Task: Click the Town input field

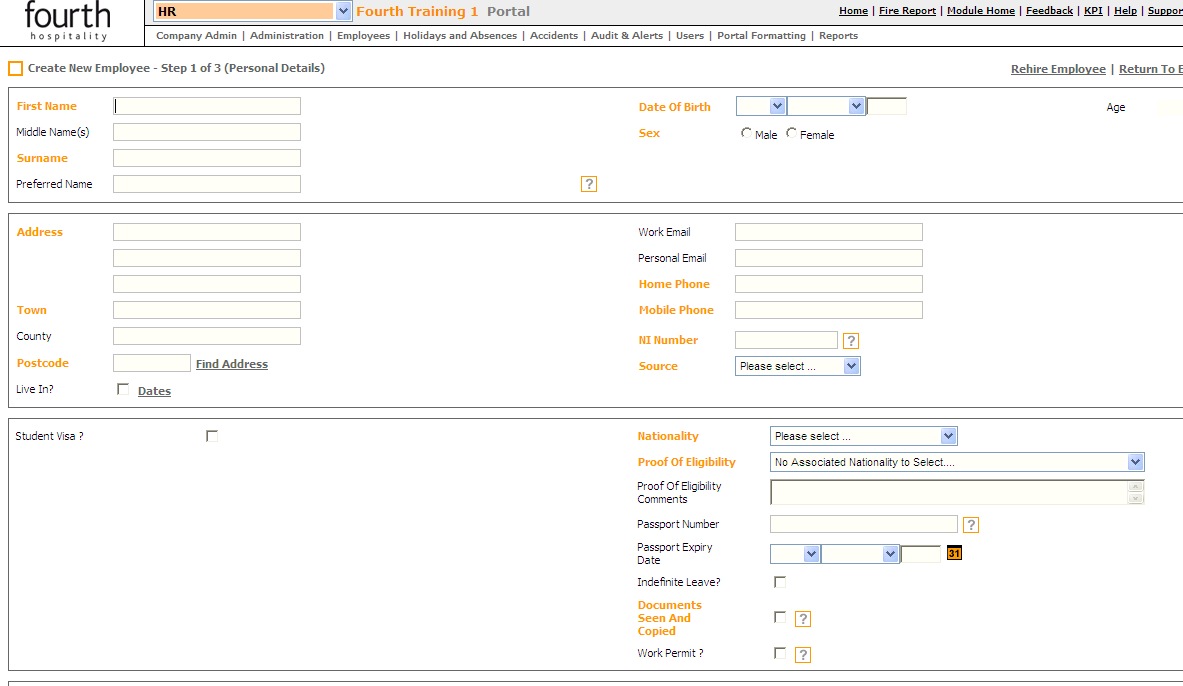Action: pos(207,310)
